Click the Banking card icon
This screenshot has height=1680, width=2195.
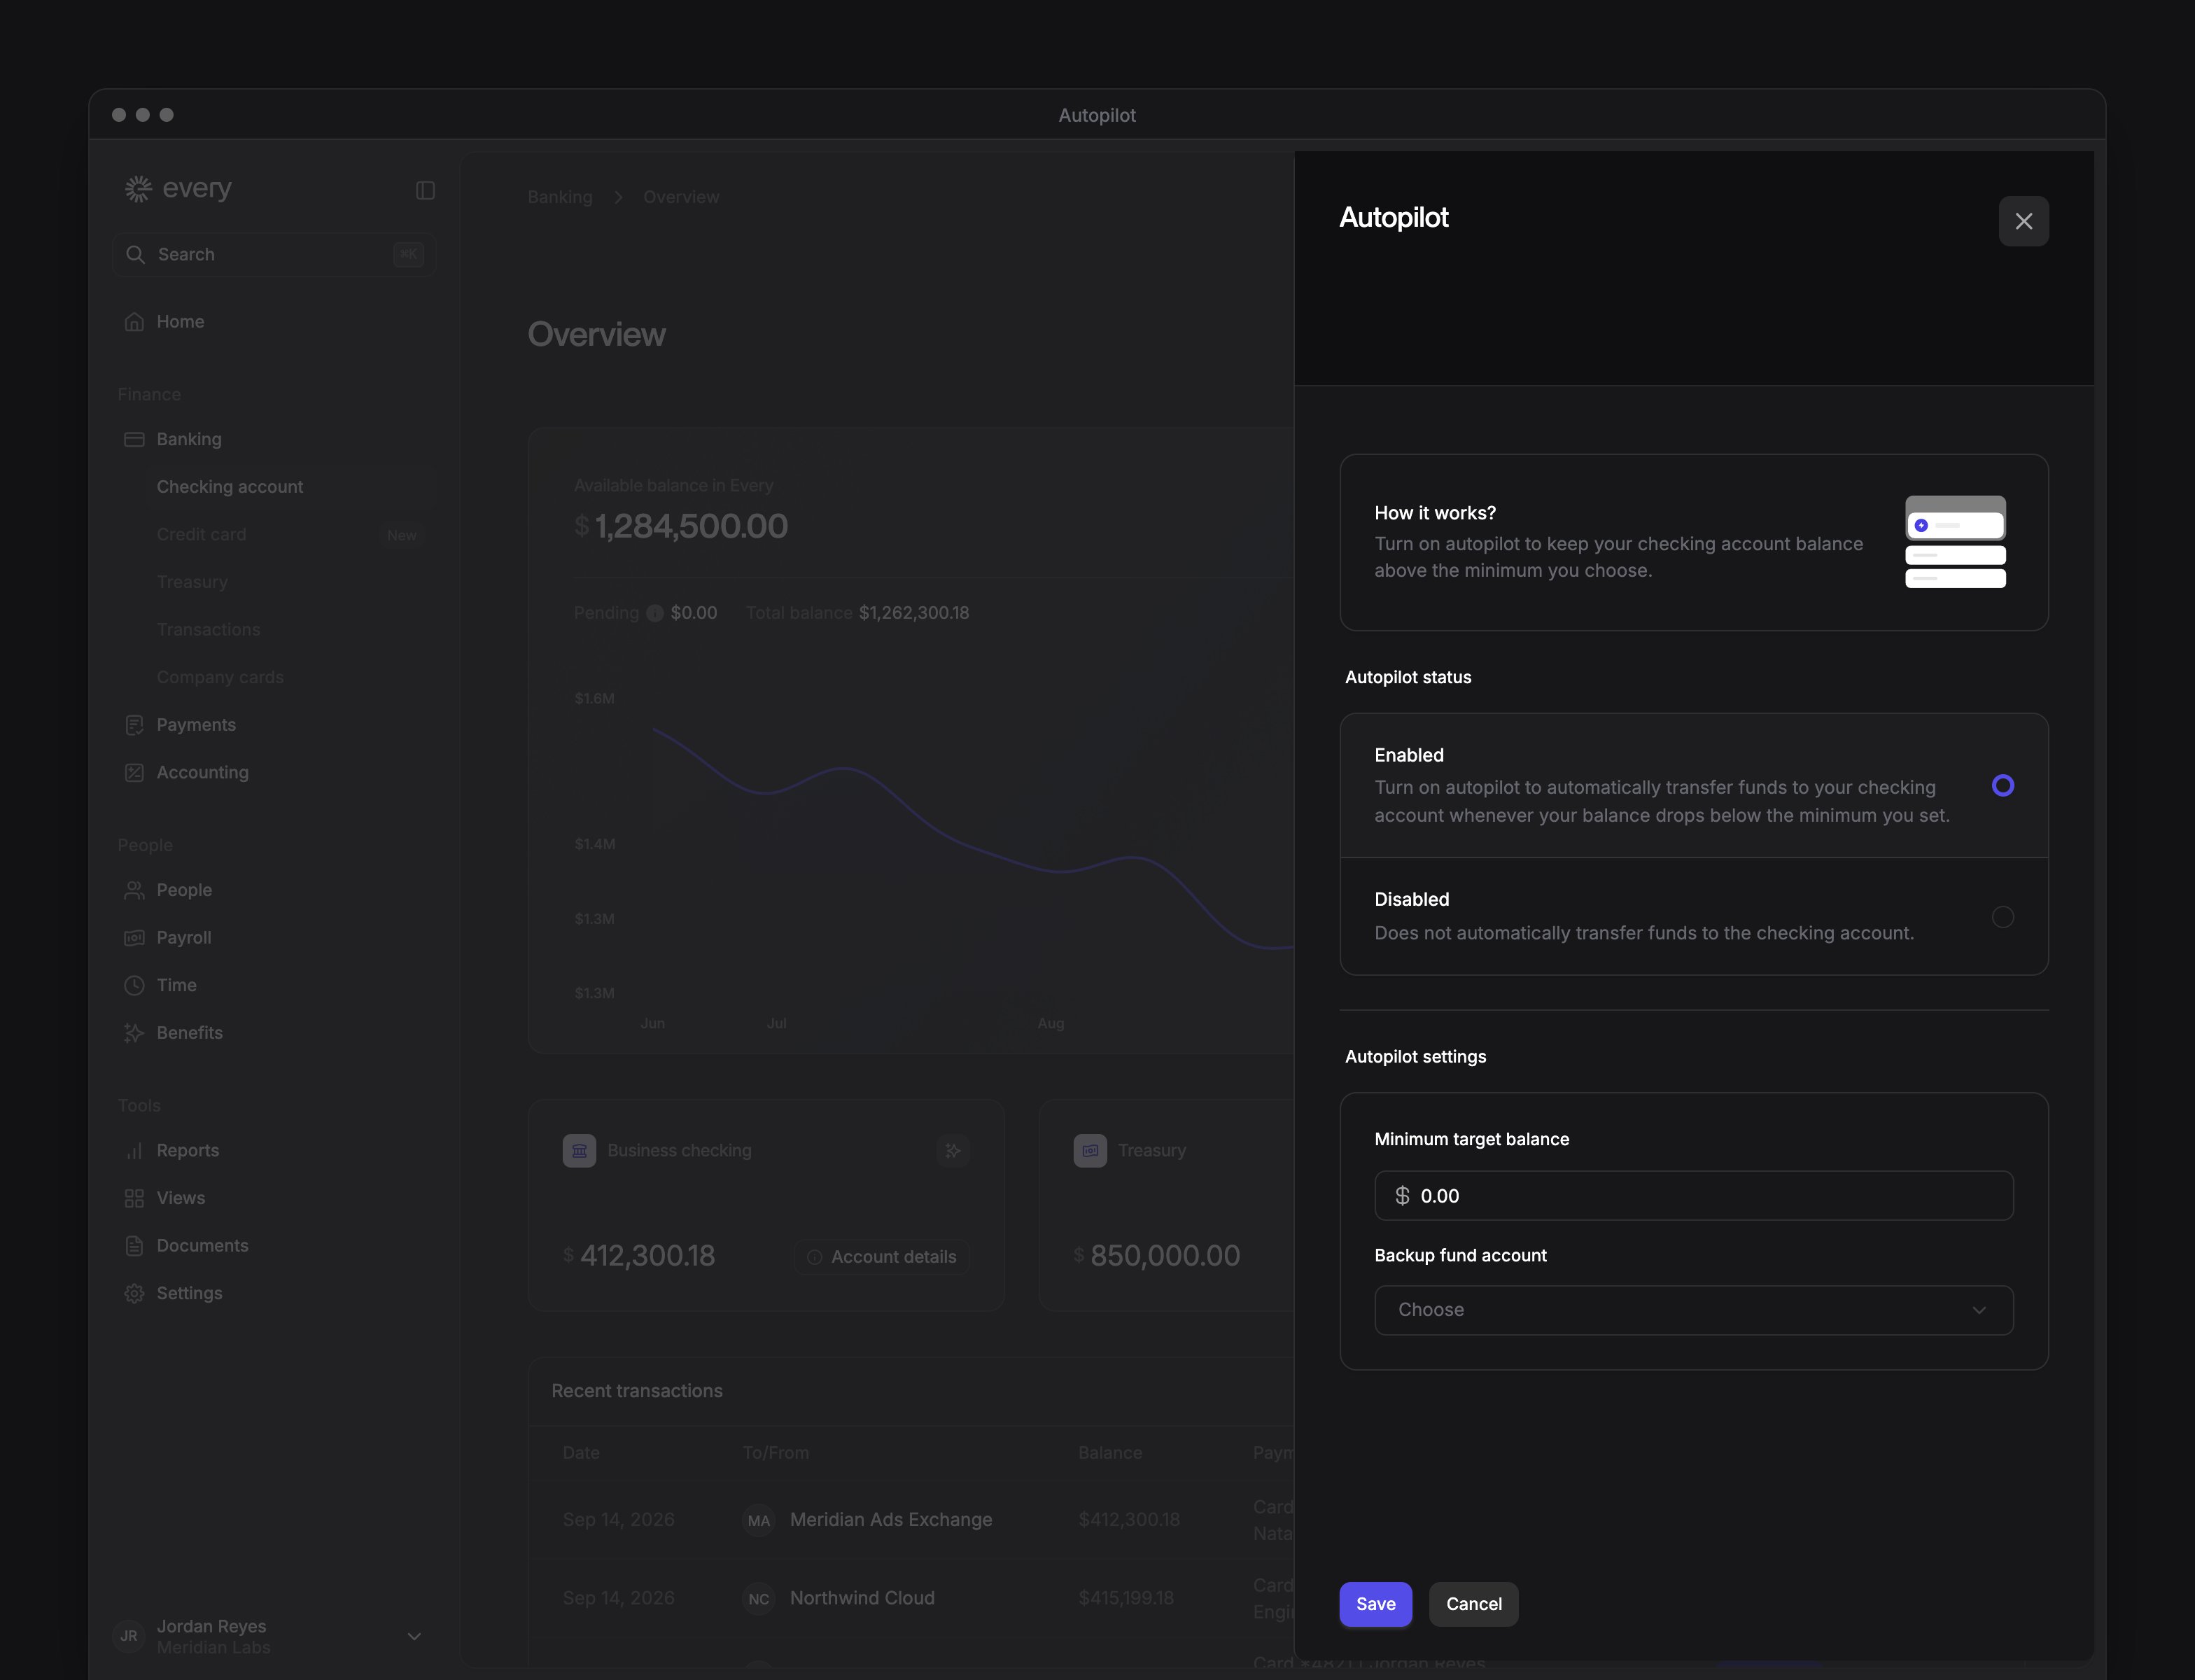coord(134,439)
